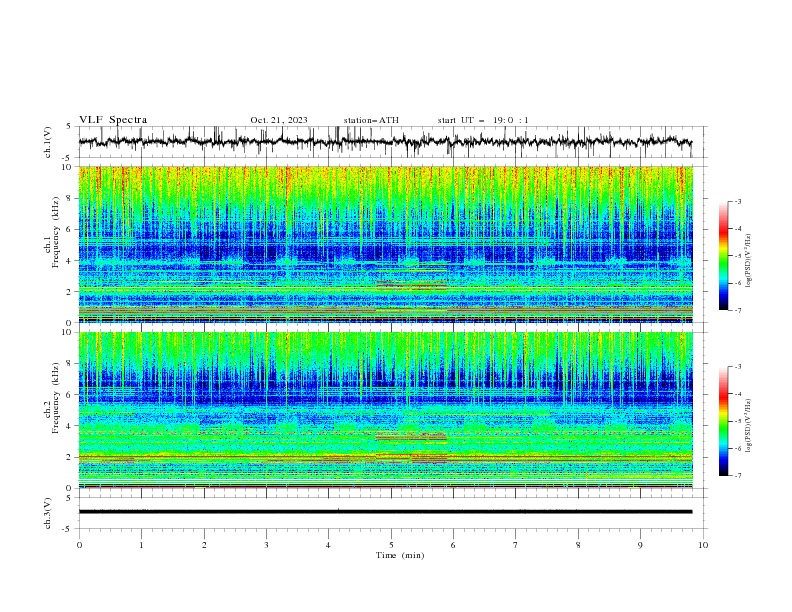This screenshot has width=792, height=612.
Task: Click the "VLF Spectra" title text
Action: (x=113, y=120)
